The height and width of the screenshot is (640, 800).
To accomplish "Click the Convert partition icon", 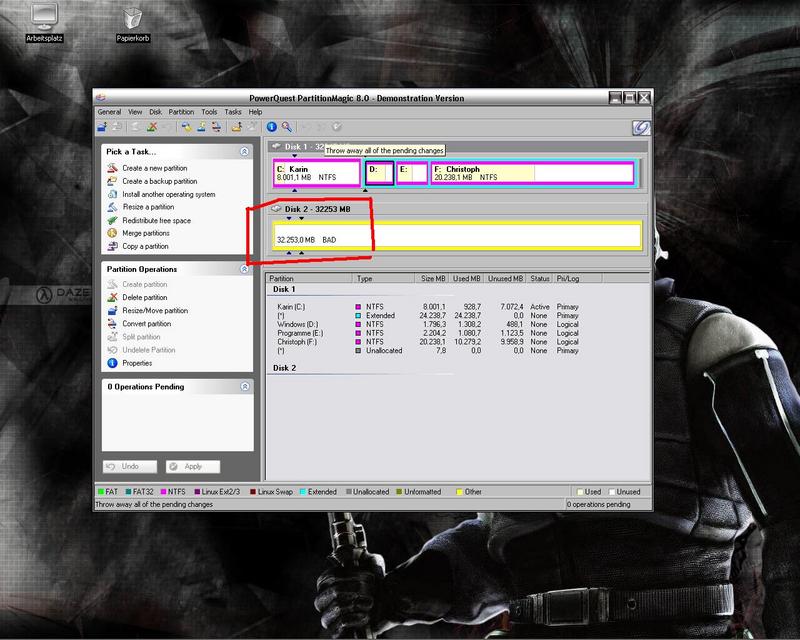I will point(112,324).
